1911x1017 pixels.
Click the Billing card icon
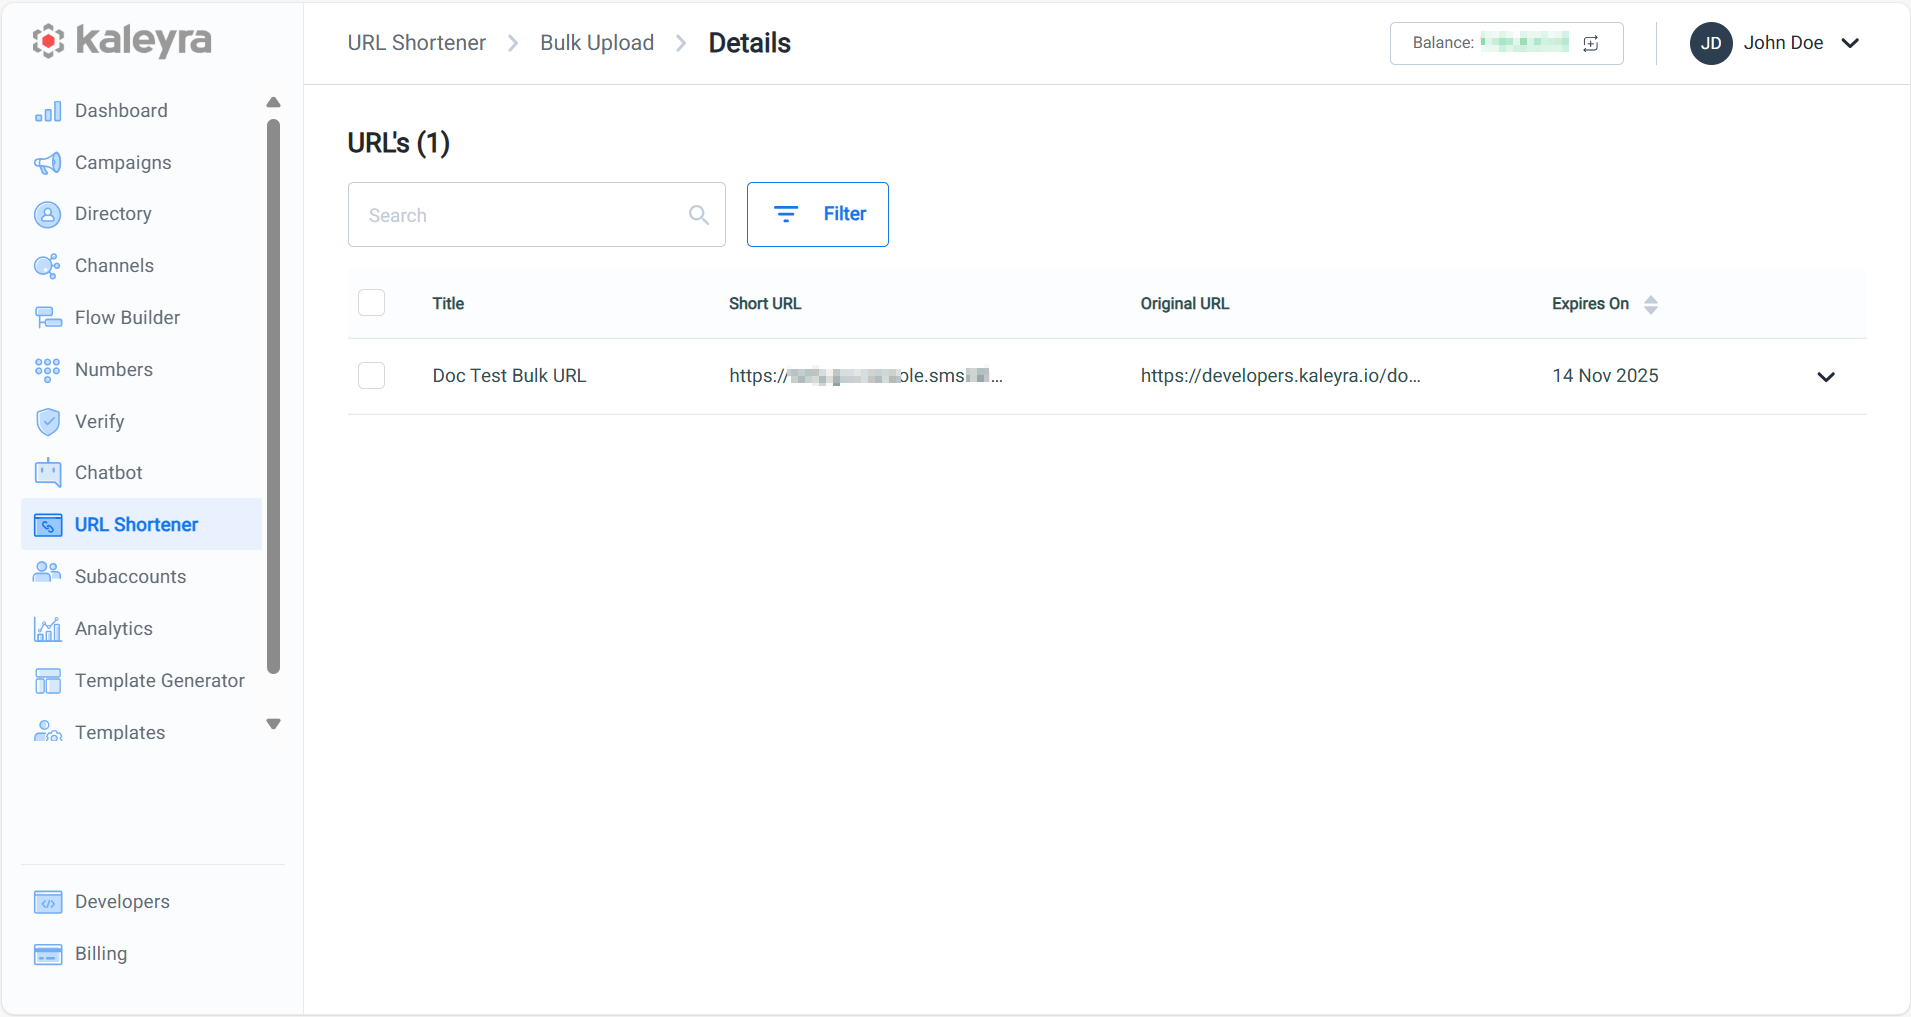coord(48,954)
